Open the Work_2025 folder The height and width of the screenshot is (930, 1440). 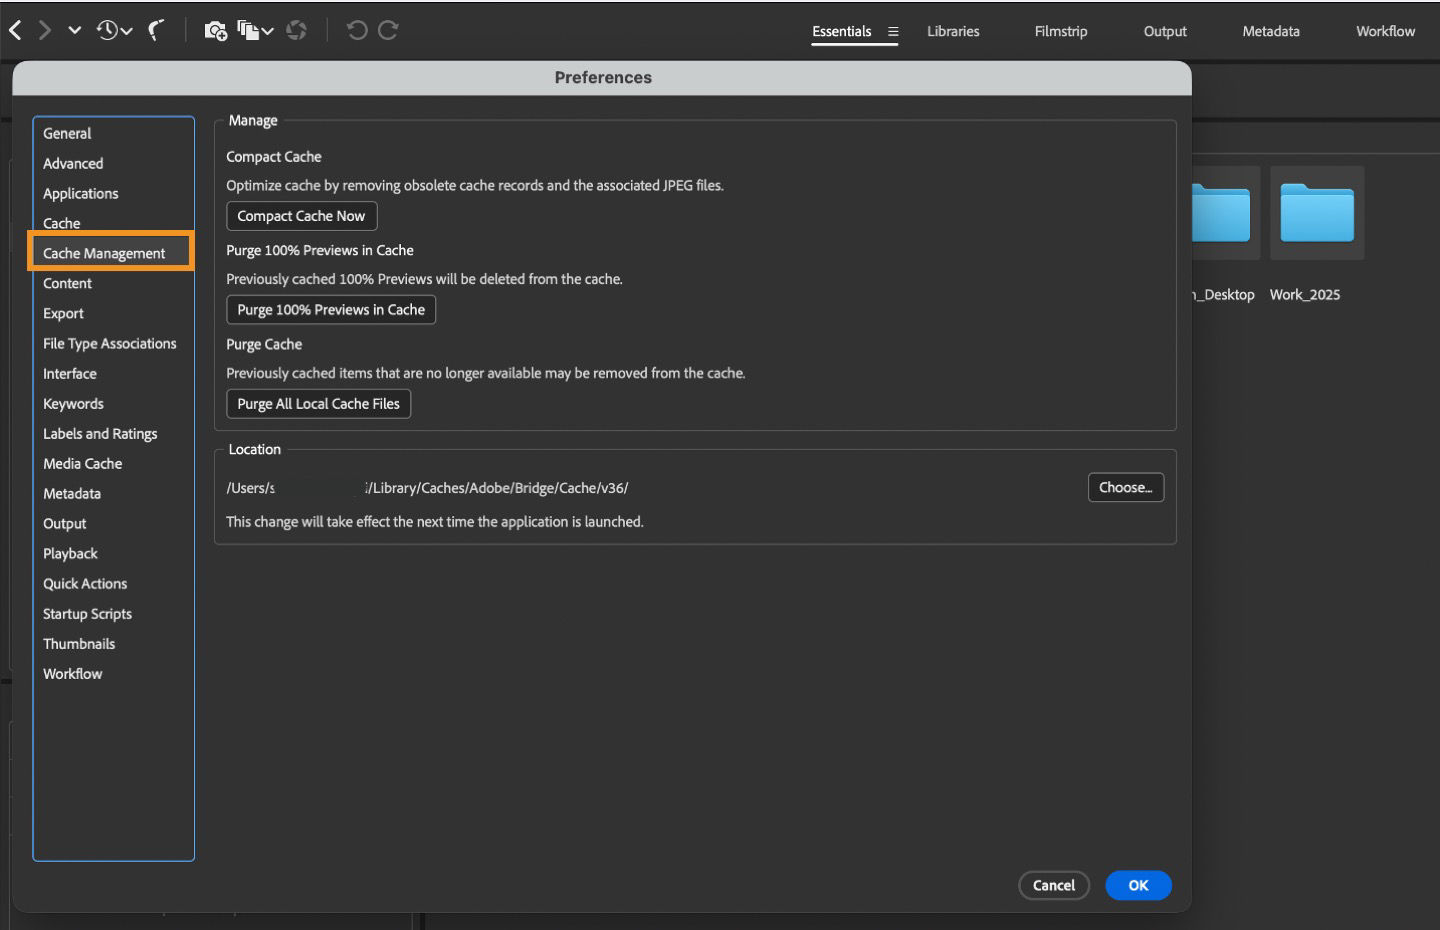1316,213
